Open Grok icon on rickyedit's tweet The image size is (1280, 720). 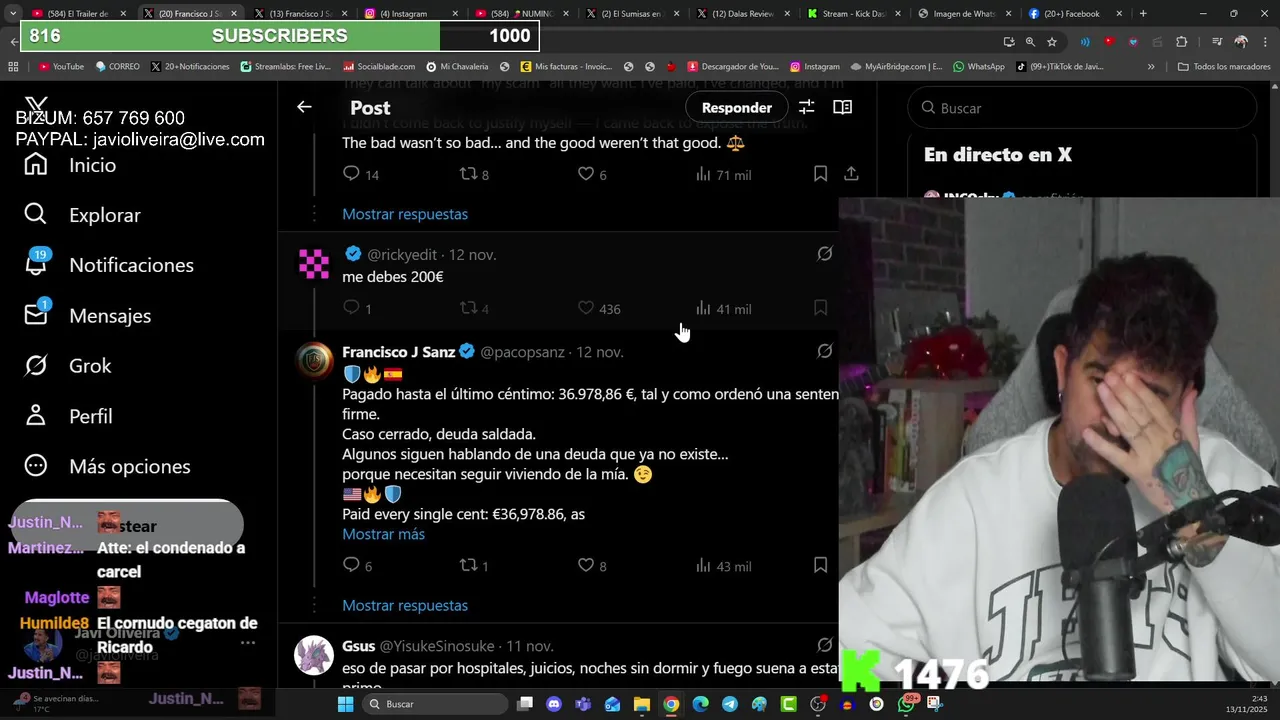pyautogui.click(x=825, y=254)
